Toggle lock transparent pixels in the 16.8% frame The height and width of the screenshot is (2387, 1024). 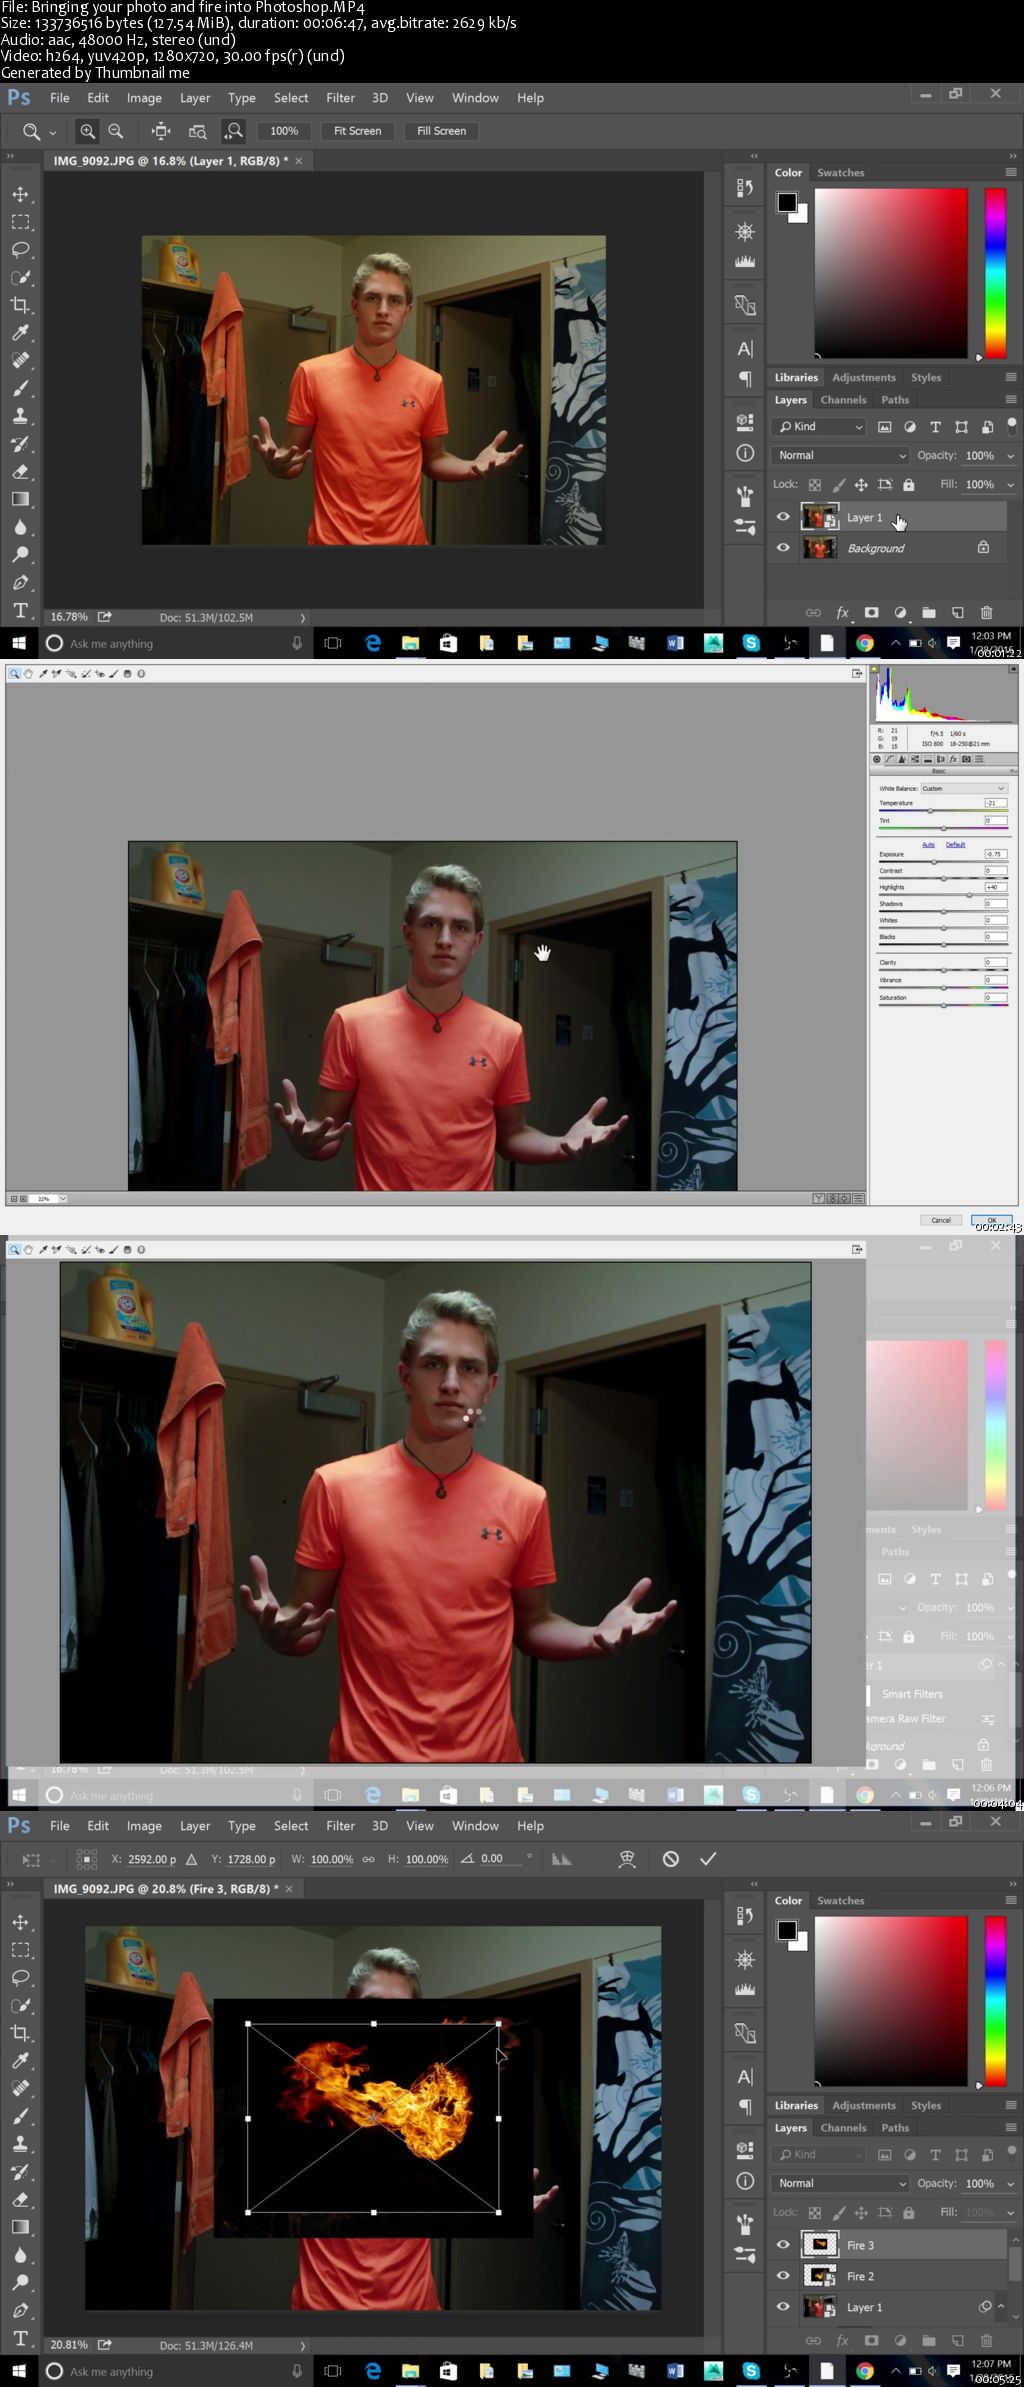tap(815, 485)
